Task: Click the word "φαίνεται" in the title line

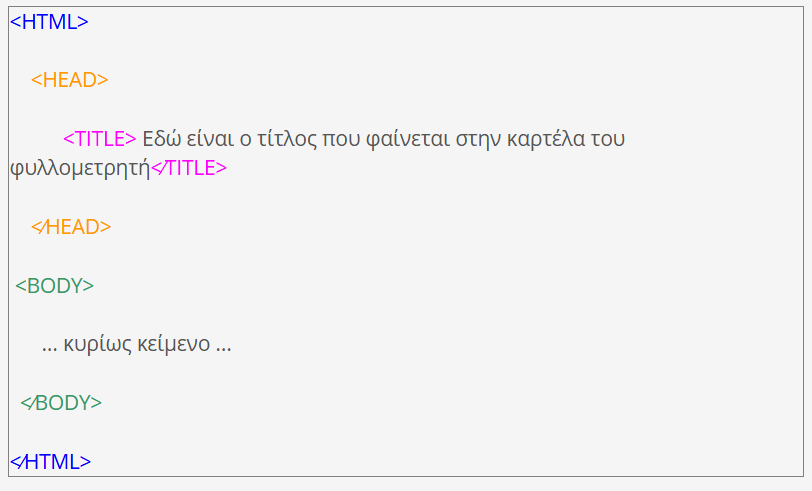Action: click(408, 140)
